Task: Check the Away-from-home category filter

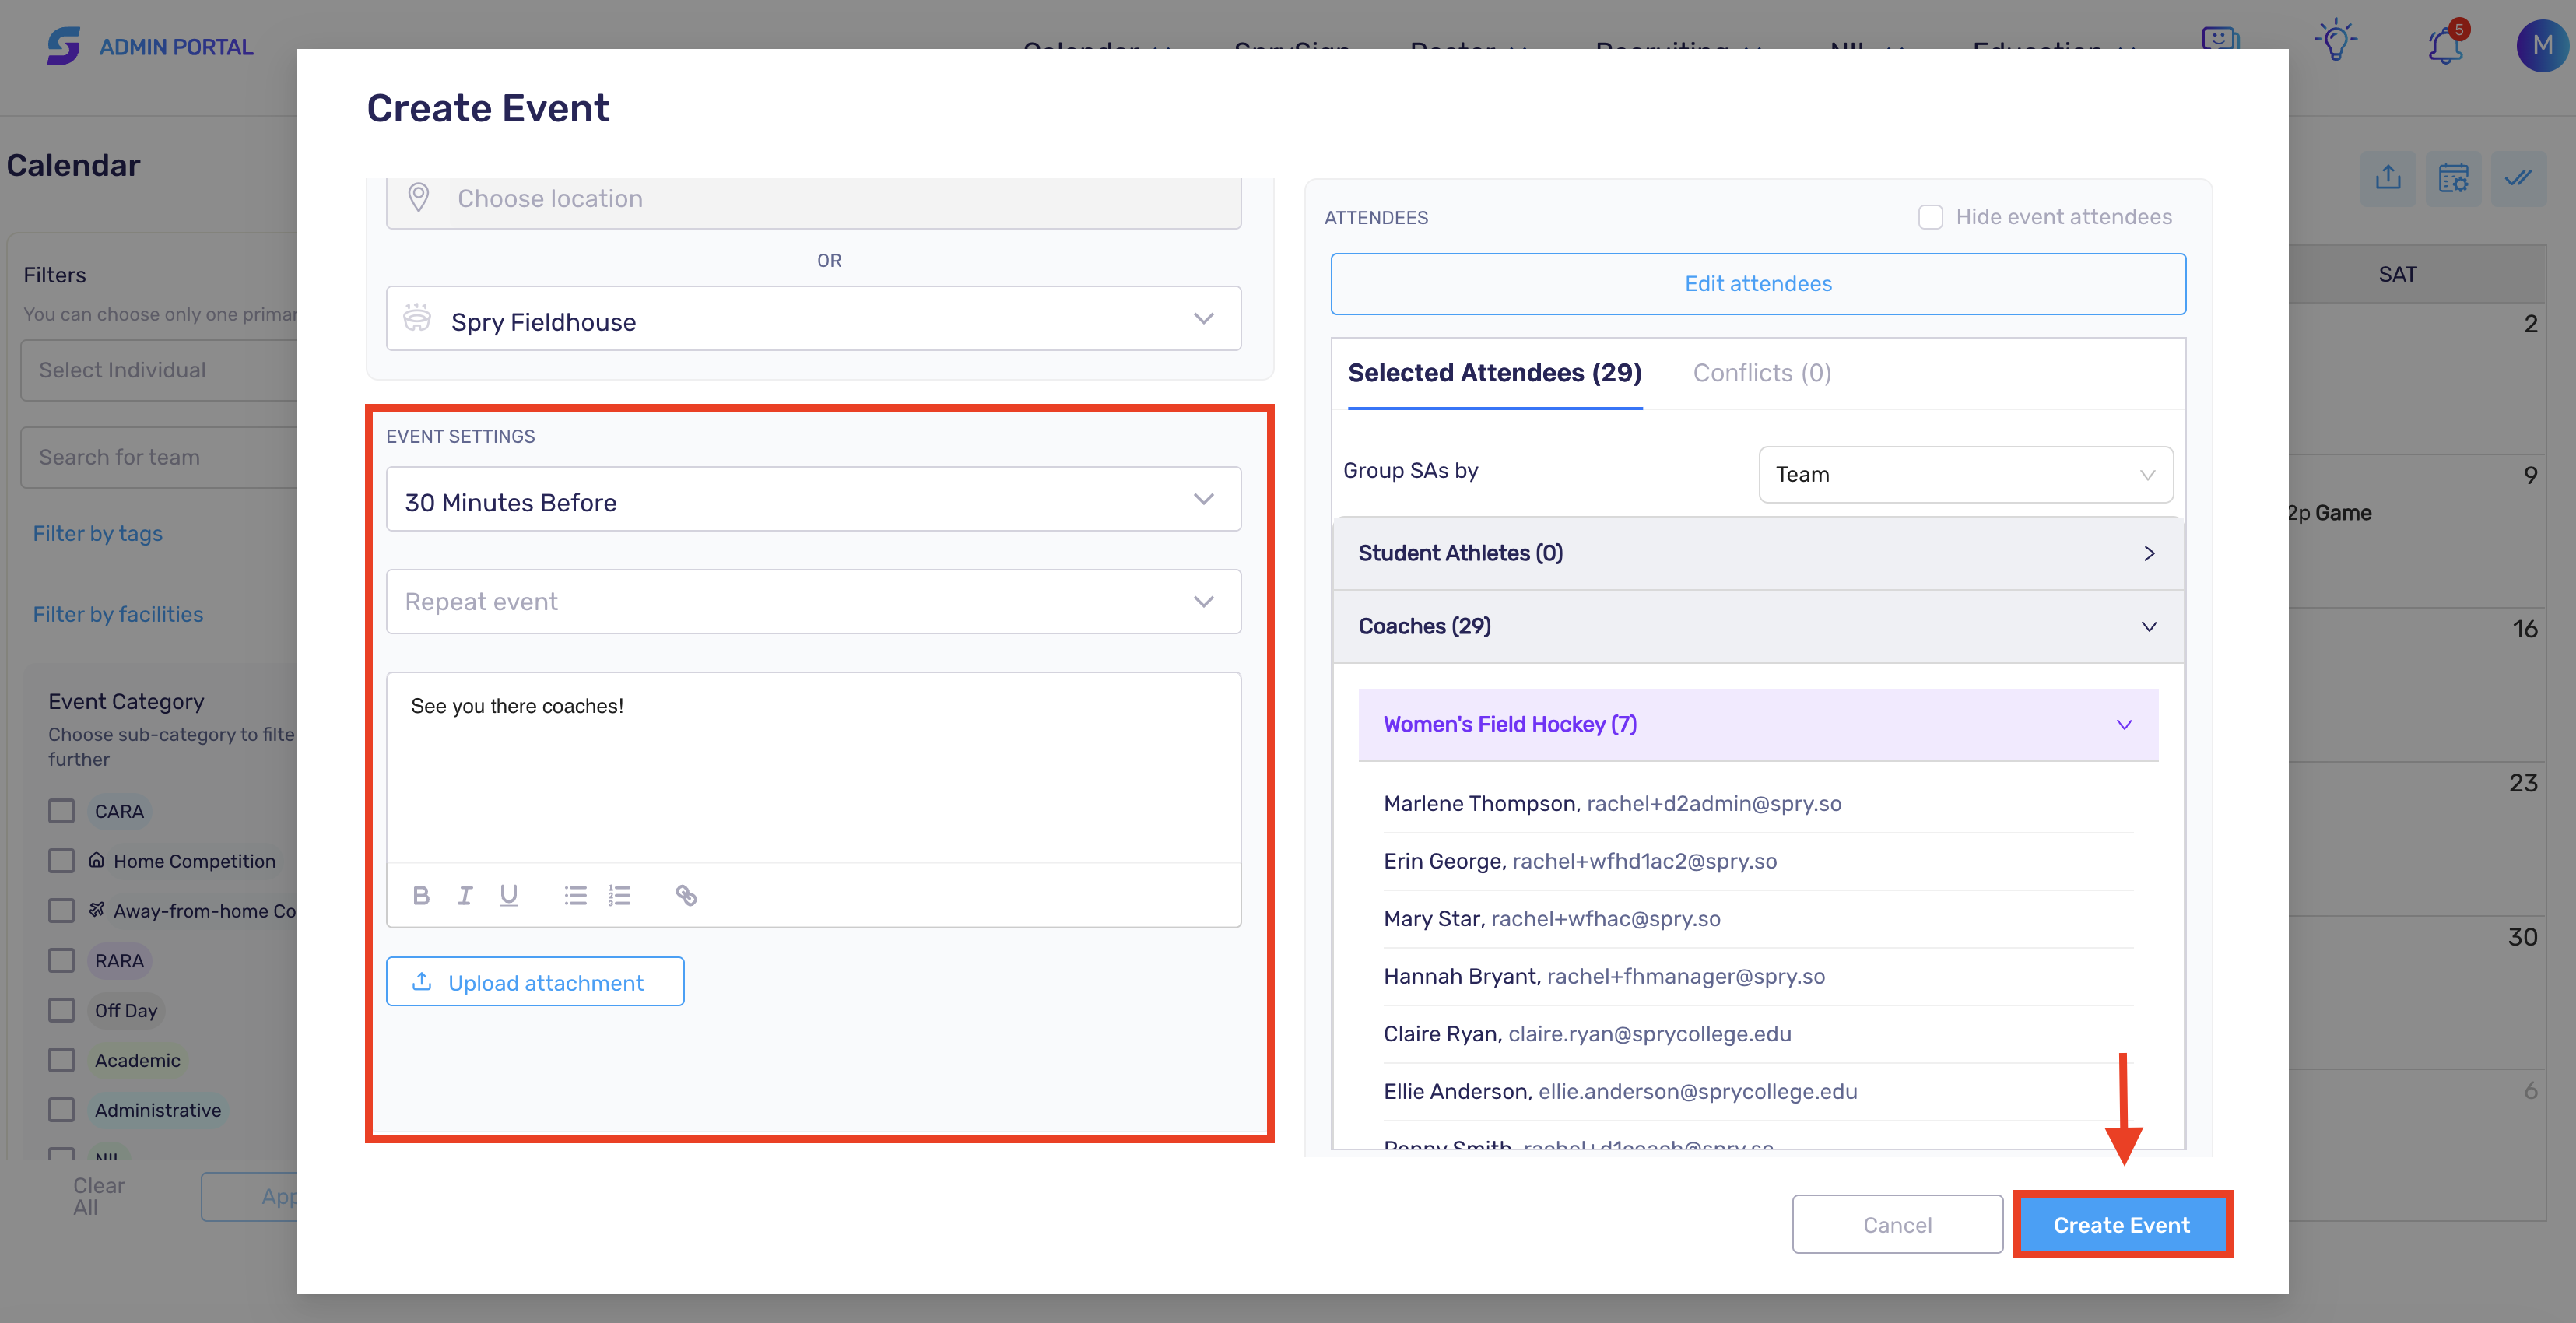Action: [x=62, y=911]
